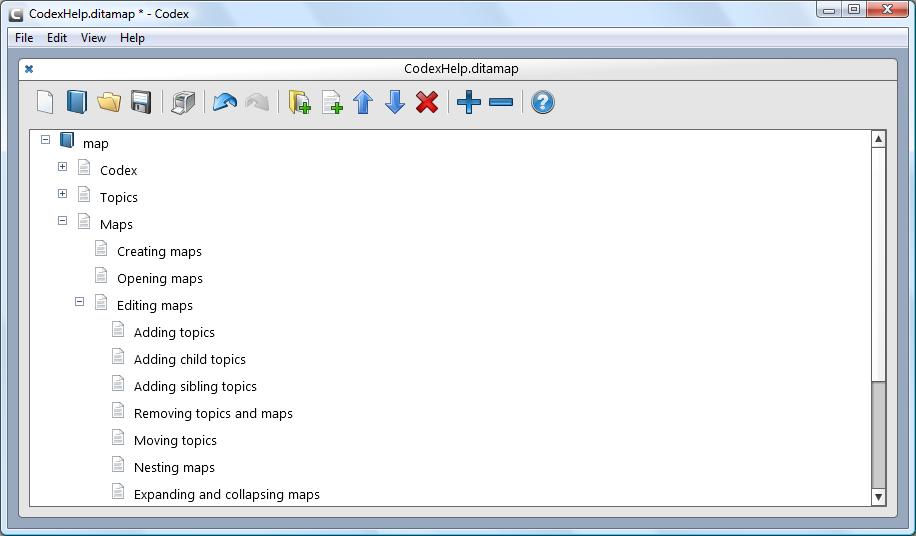This screenshot has width=916, height=536.
Task: Open help with the question mark icon
Action: pos(543,102)
